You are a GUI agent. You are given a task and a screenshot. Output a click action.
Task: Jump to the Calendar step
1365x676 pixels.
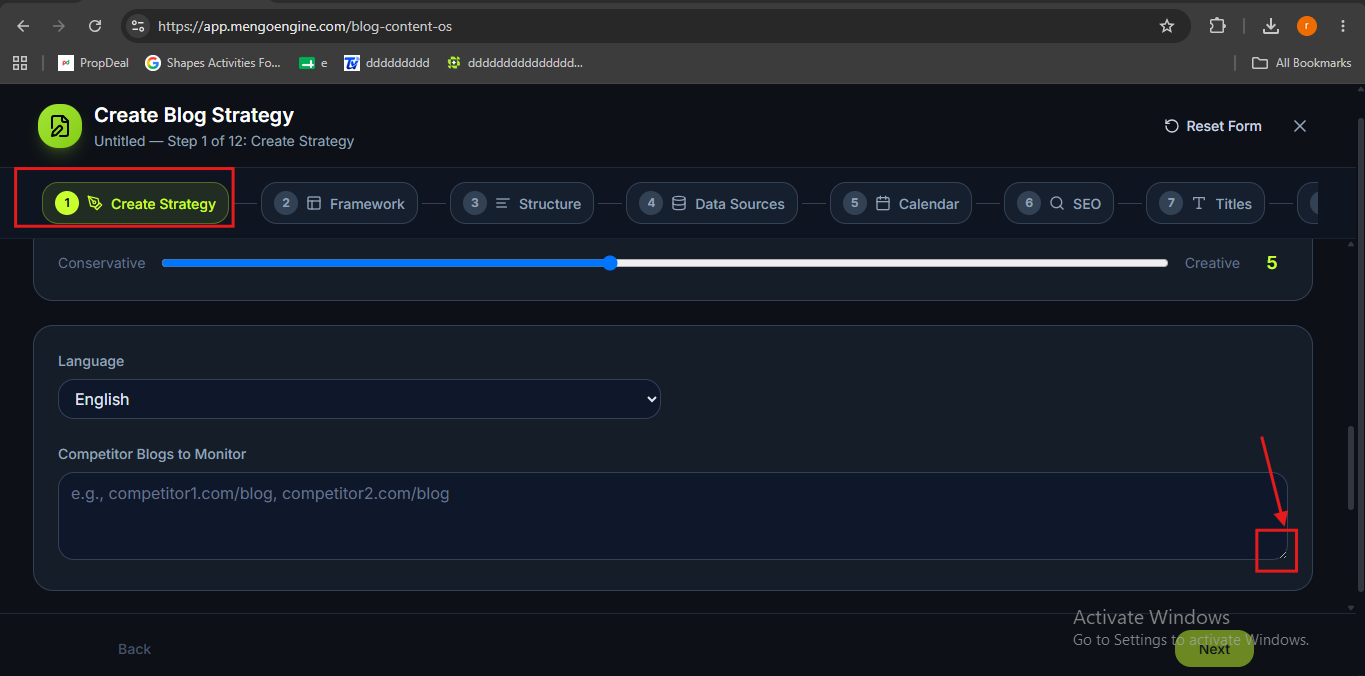click(901, 203)
